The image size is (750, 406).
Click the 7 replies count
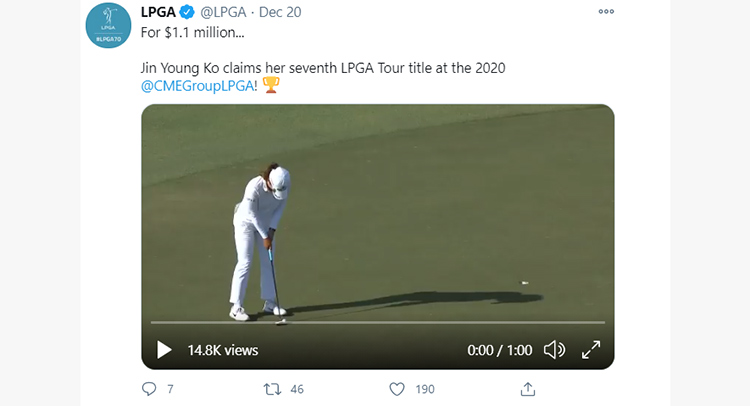pyautogui.click(x=170, y=389)
